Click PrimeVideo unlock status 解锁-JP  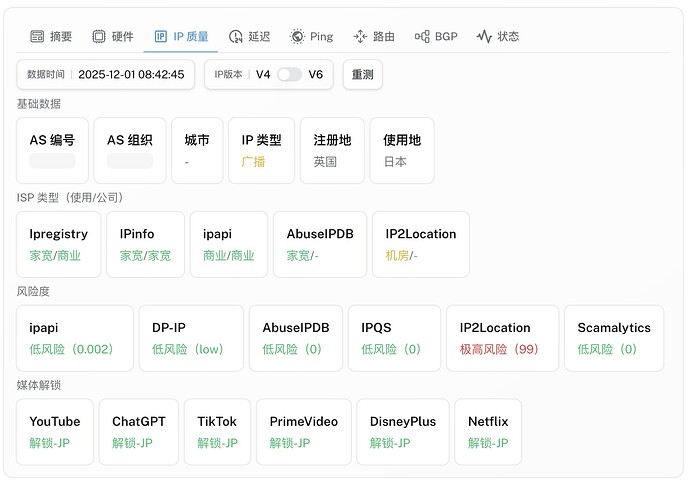pyautogui.click(x=290, y=443)
